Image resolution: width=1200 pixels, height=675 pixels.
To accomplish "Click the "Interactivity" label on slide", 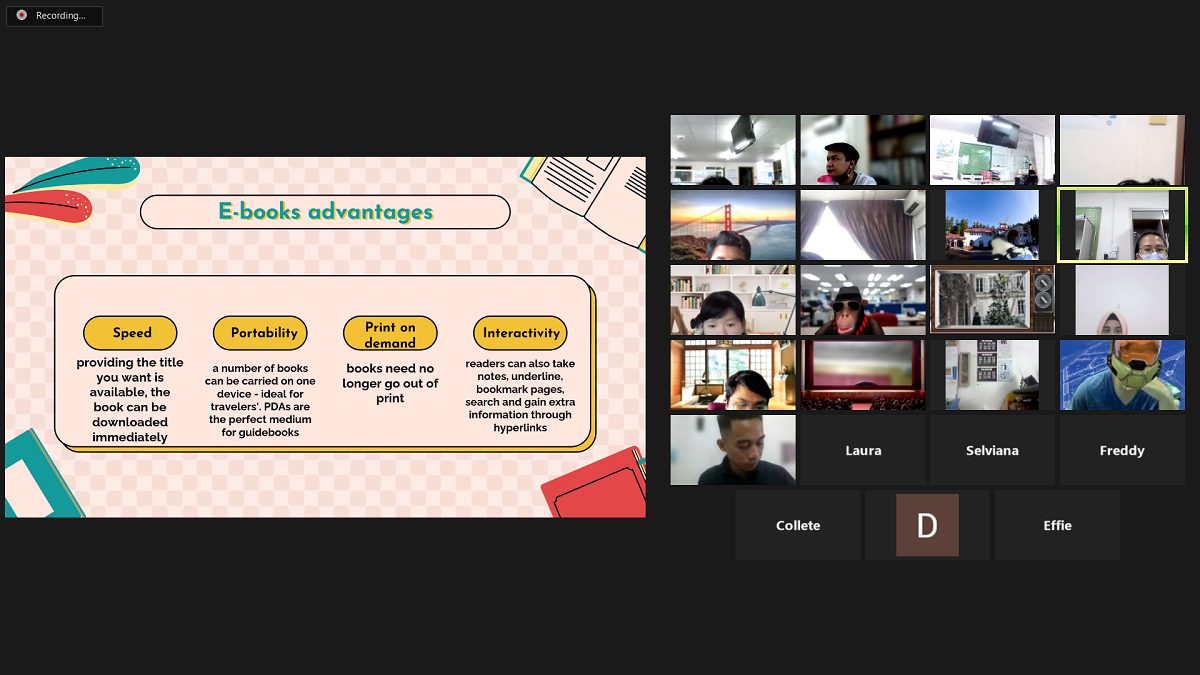I will [x=521, y=333].
